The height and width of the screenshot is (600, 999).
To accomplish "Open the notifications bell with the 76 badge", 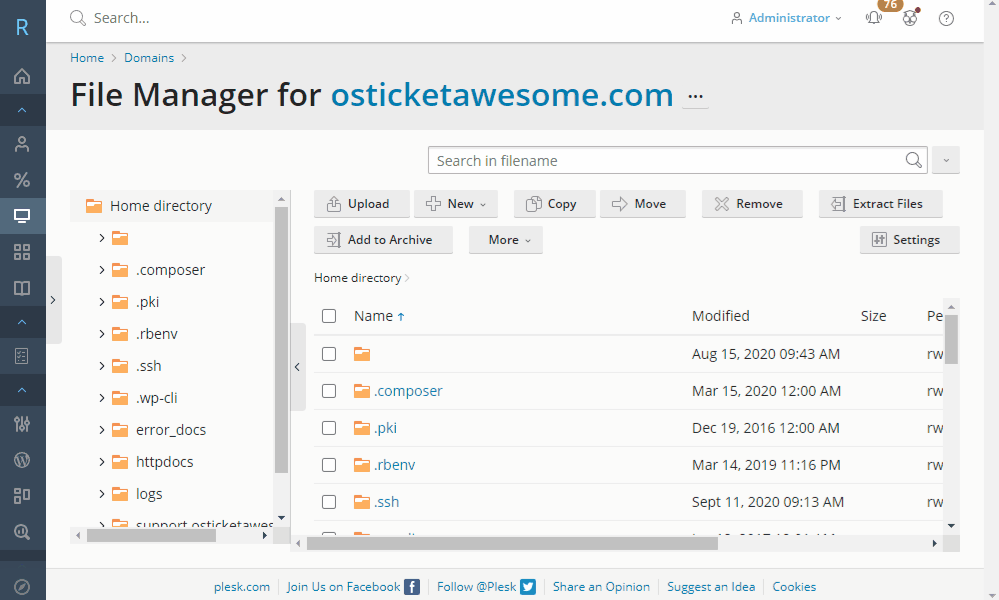I will [874, 18].
